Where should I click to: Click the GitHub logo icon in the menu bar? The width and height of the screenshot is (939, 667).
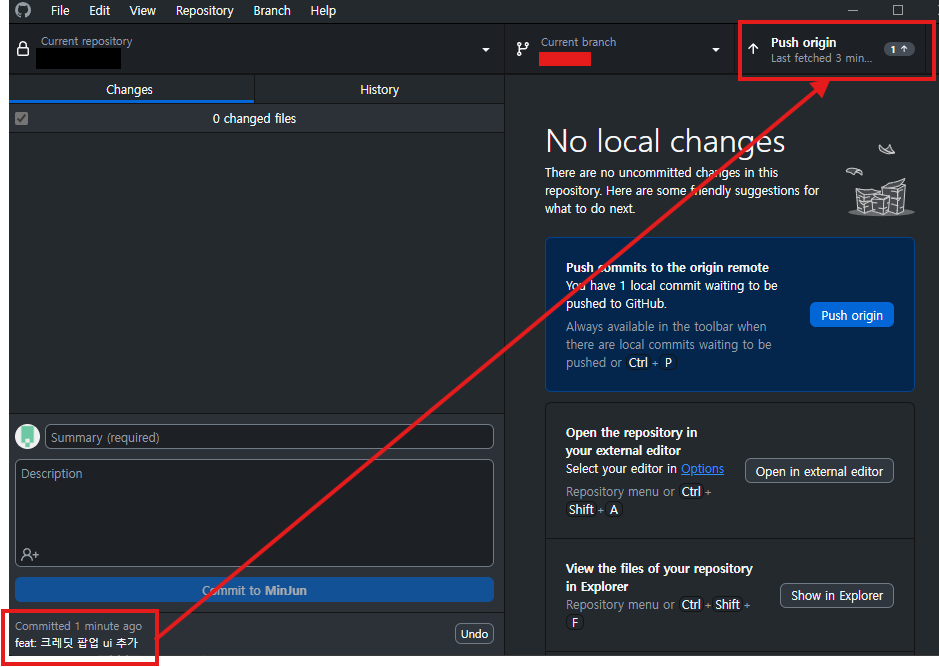click(x=23, y=10)
